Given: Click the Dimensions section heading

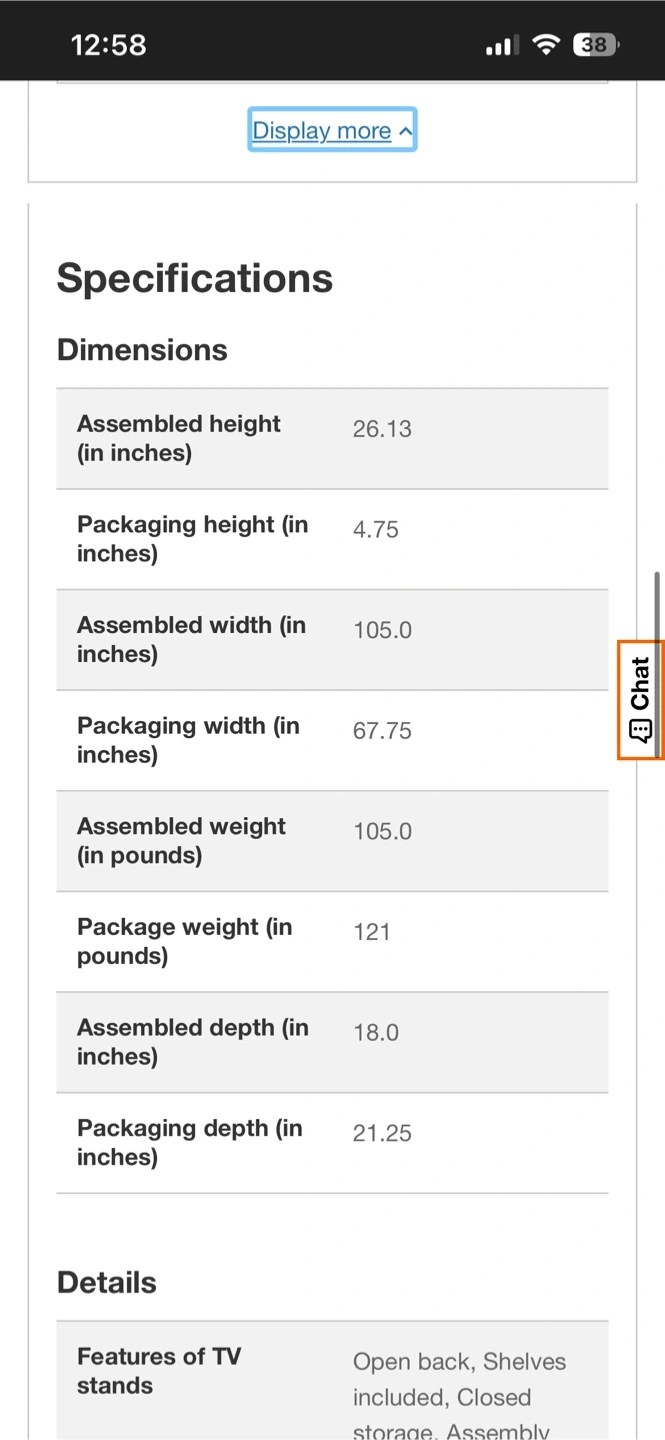Looking at the screenshot, I should coord(142,350).
